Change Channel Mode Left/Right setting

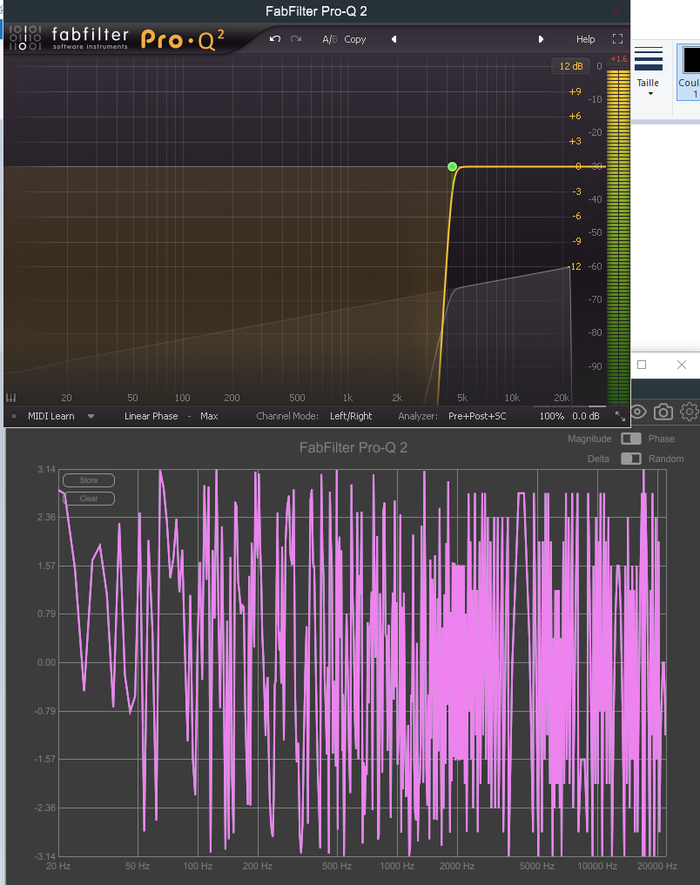click(x=351, y=416)
